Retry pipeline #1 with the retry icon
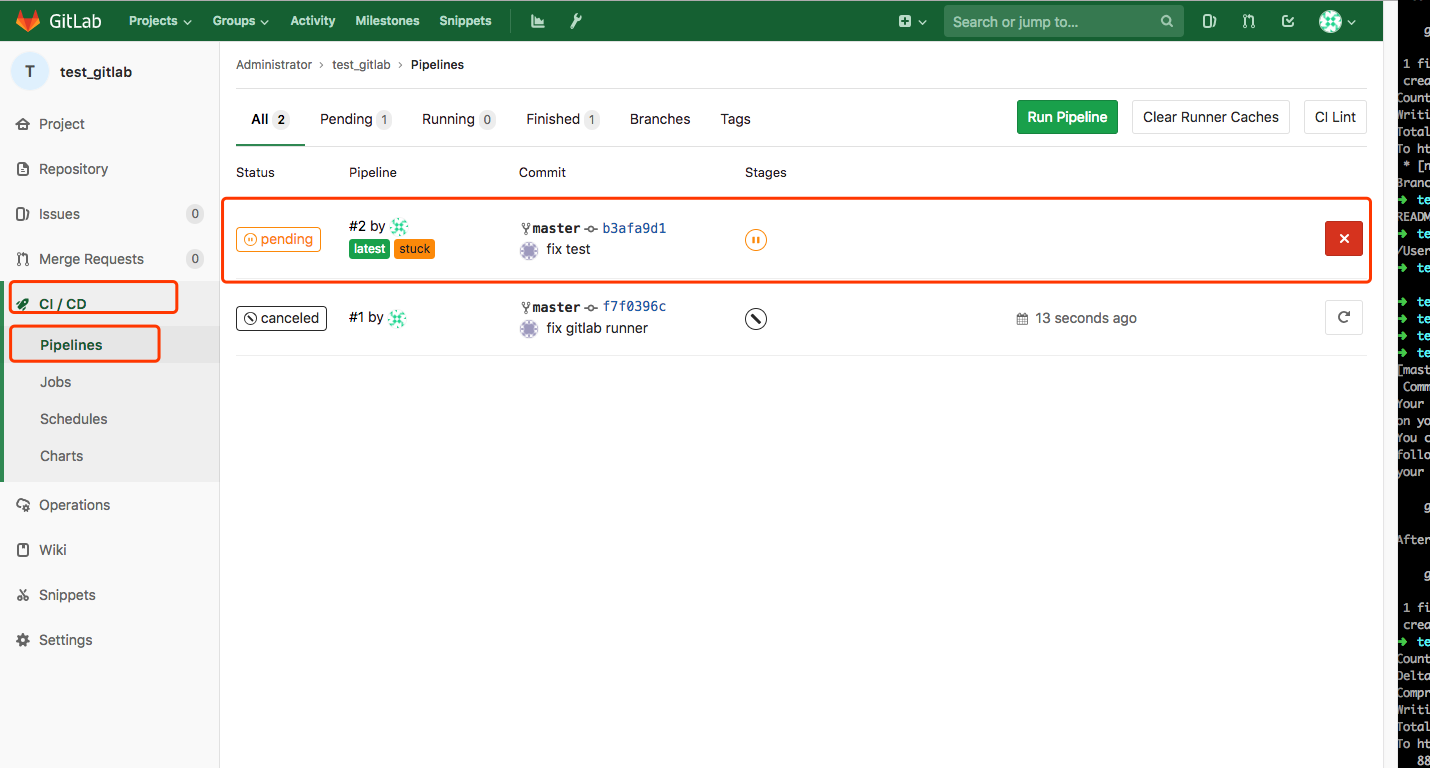The height and width of the screenshot is (768, 1430). tap(1344, 318)
